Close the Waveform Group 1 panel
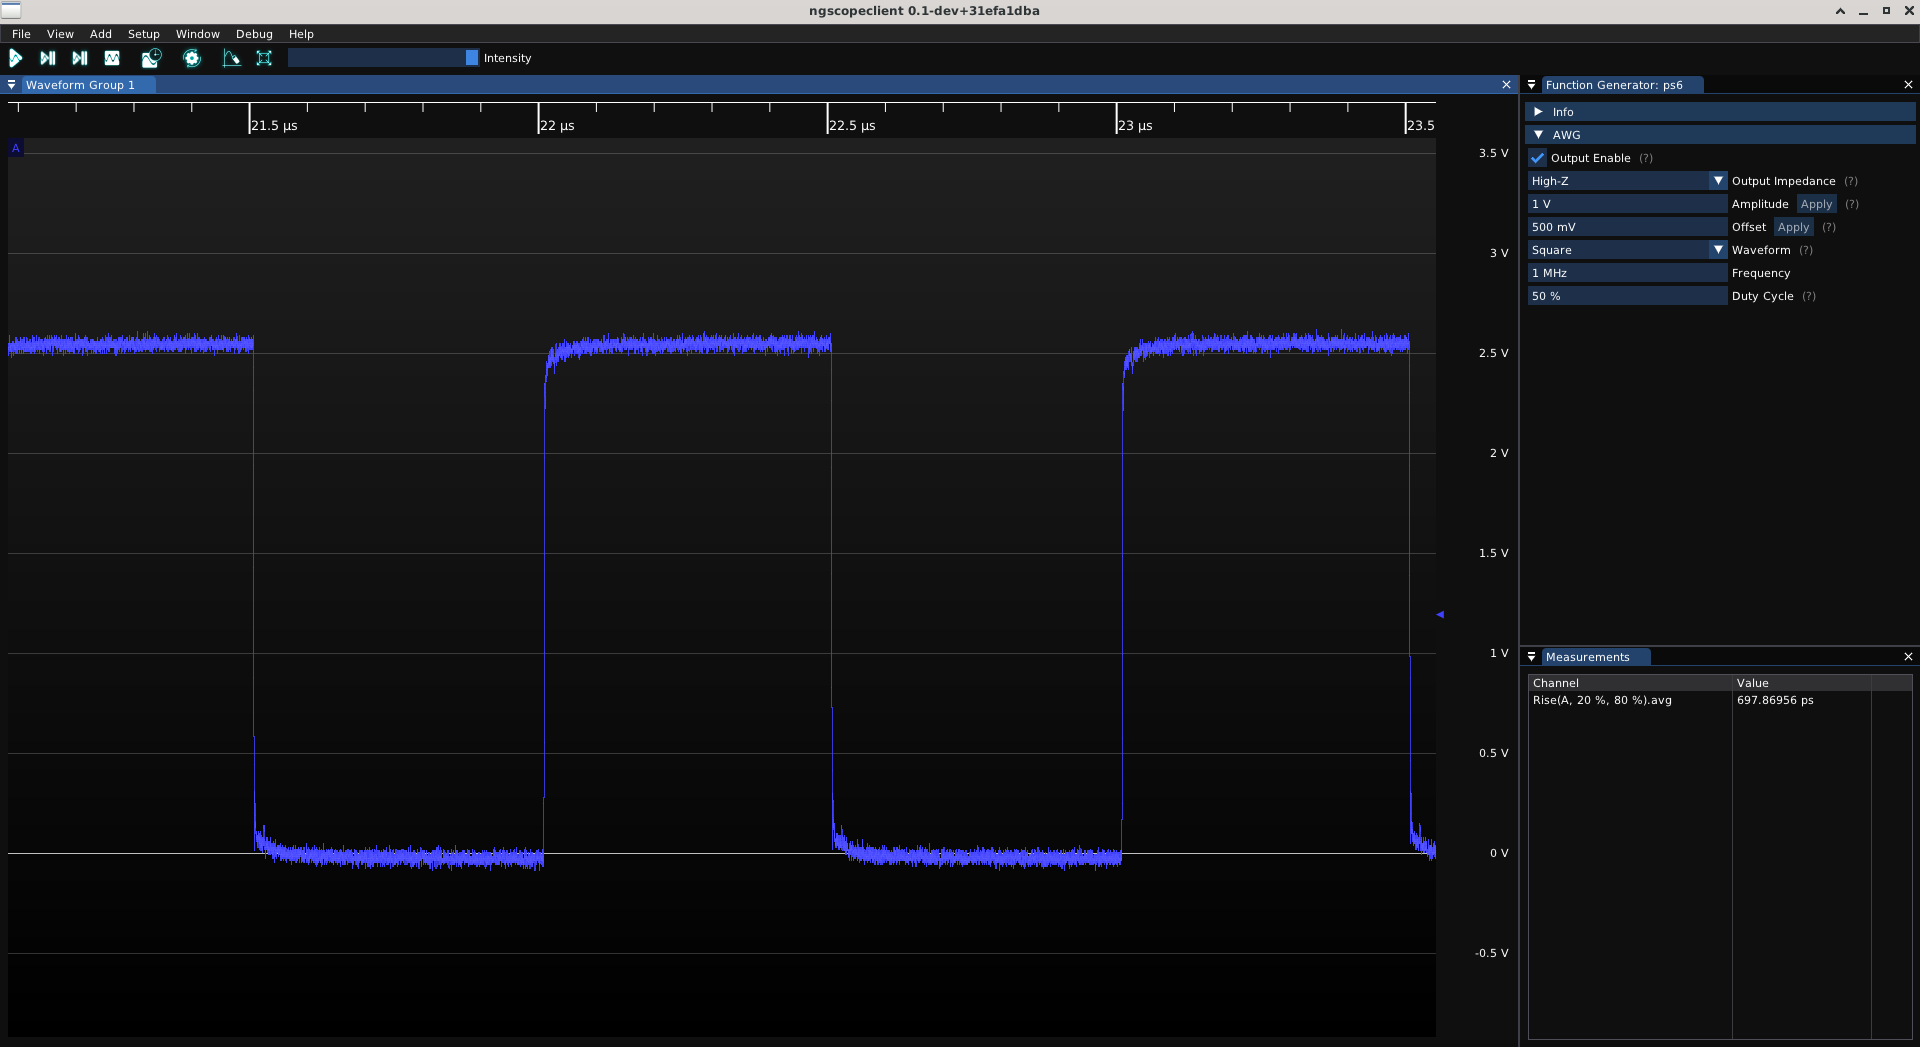Viewport: 1920px width, 1047px height. coord(1506,85)
